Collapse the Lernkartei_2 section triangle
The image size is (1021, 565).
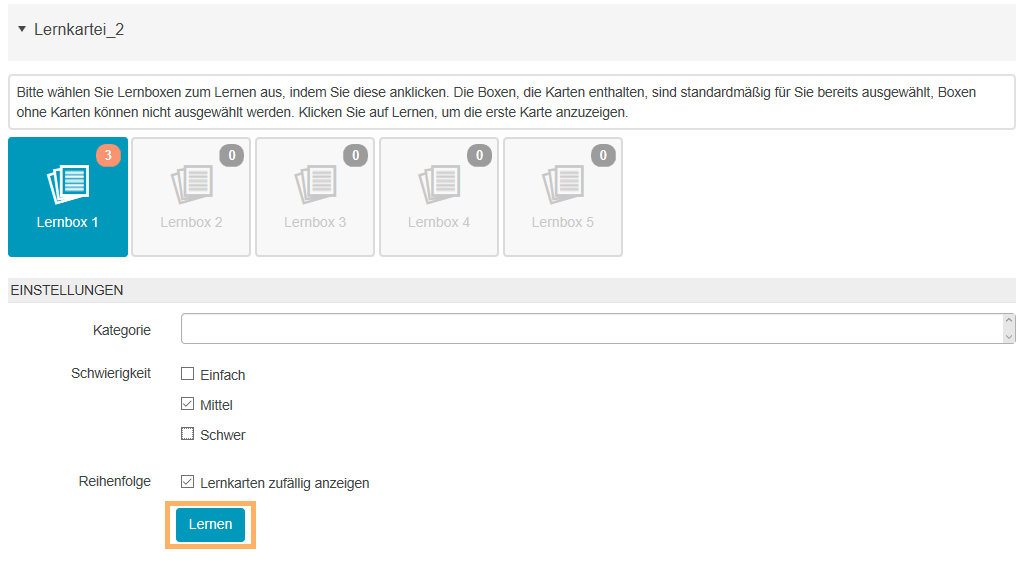(22, 30)
